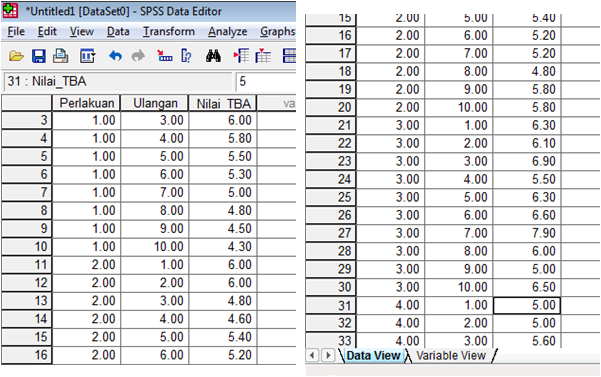Open the File menu

point(16,31)
